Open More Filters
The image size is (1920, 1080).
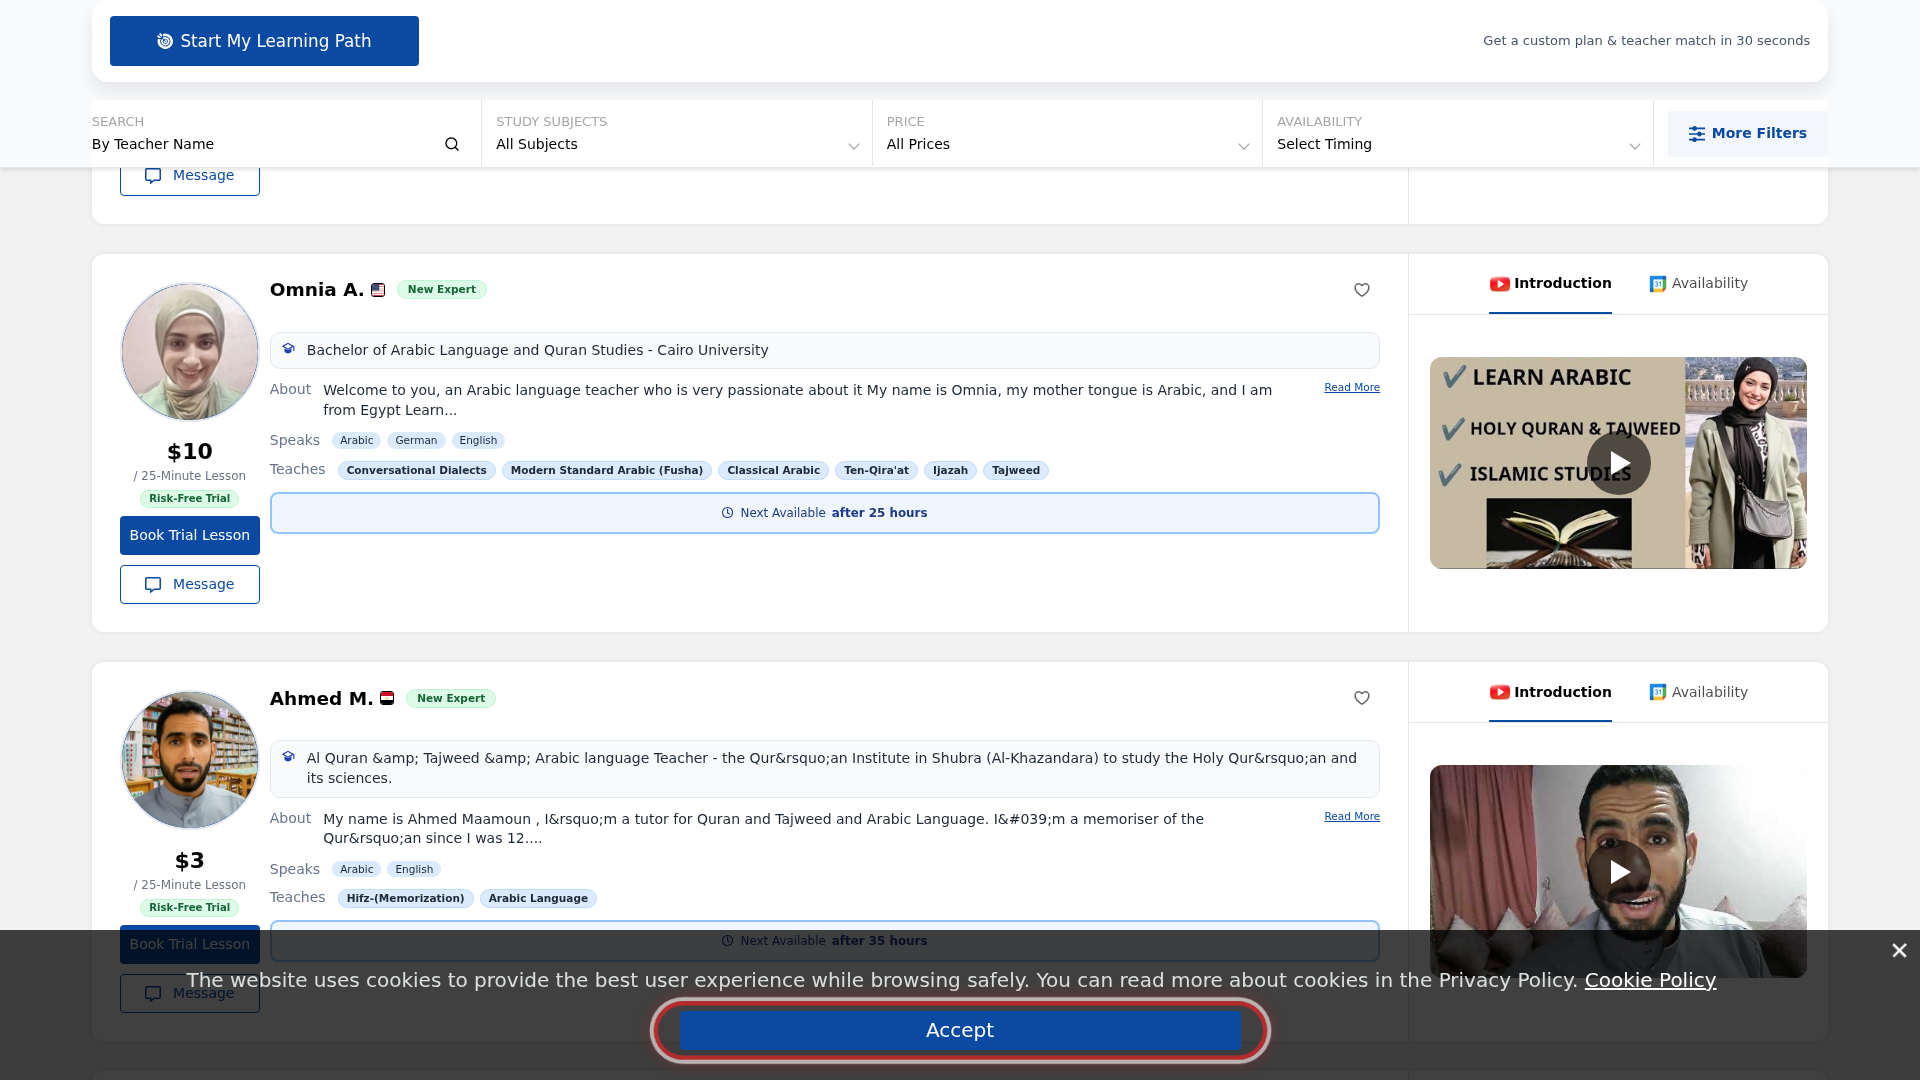(x=1748, y=133)
